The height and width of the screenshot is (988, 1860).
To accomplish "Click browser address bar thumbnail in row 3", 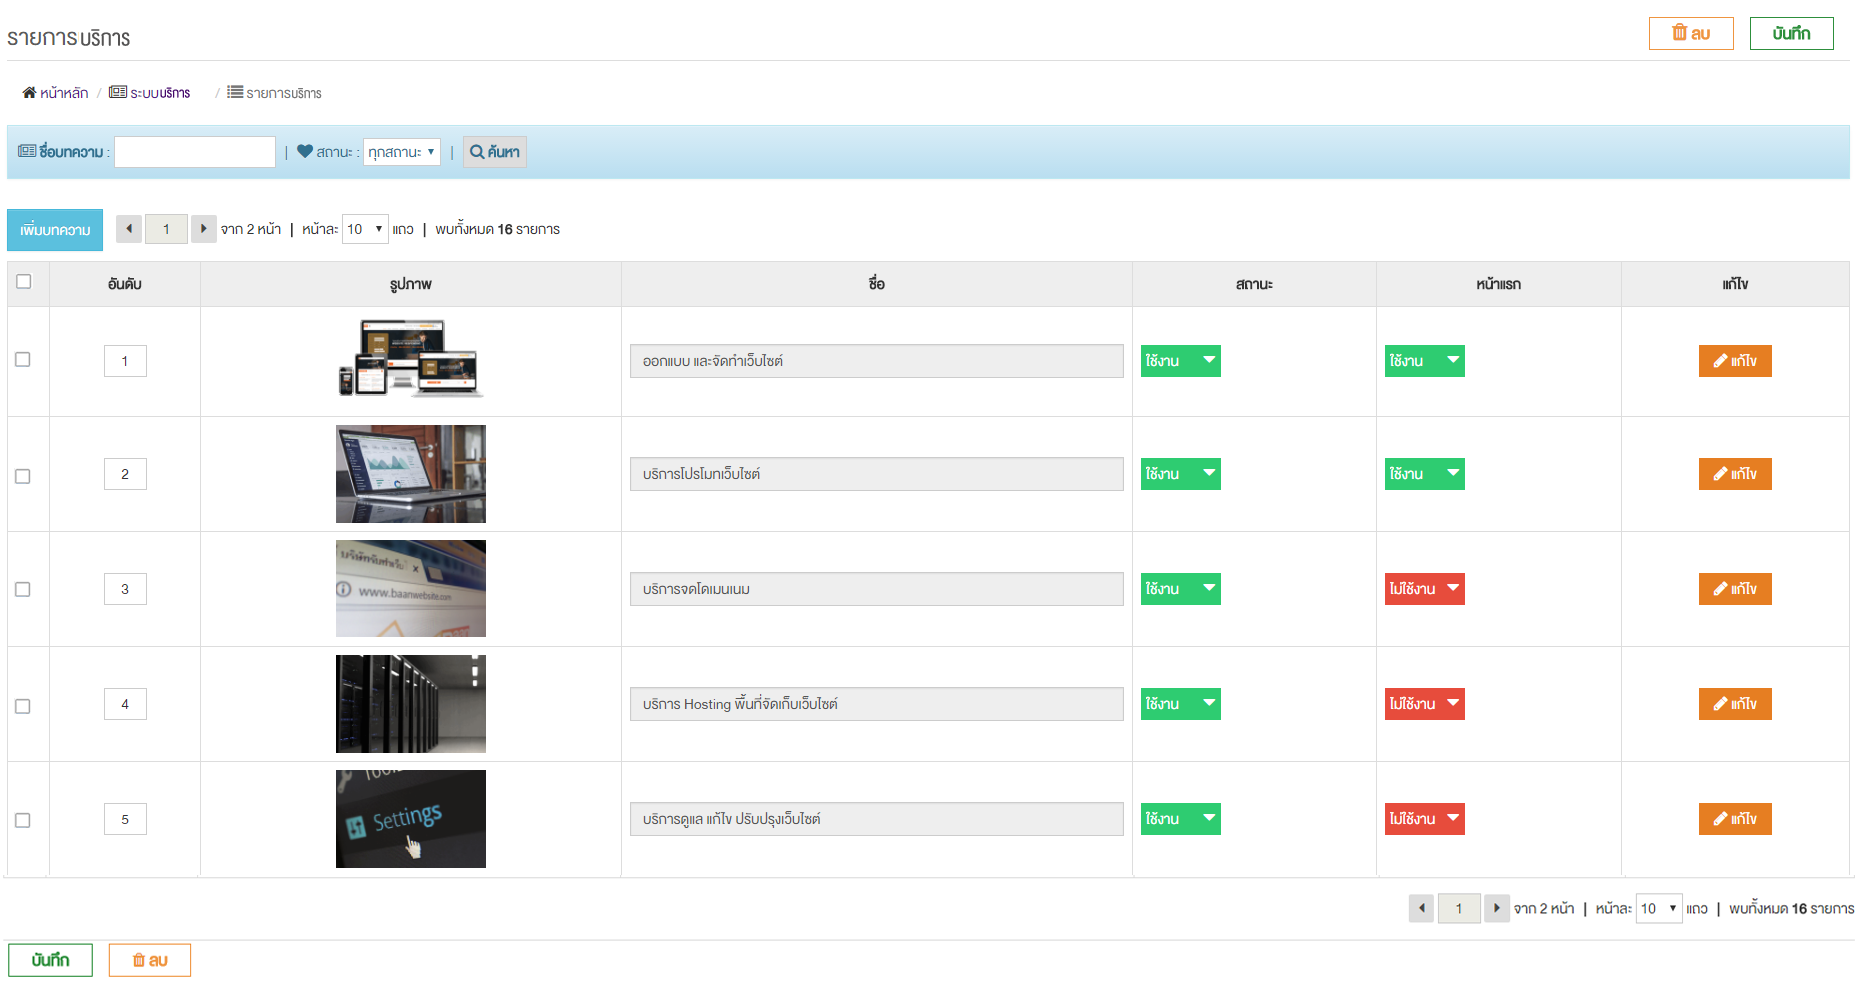I will 411,589.
